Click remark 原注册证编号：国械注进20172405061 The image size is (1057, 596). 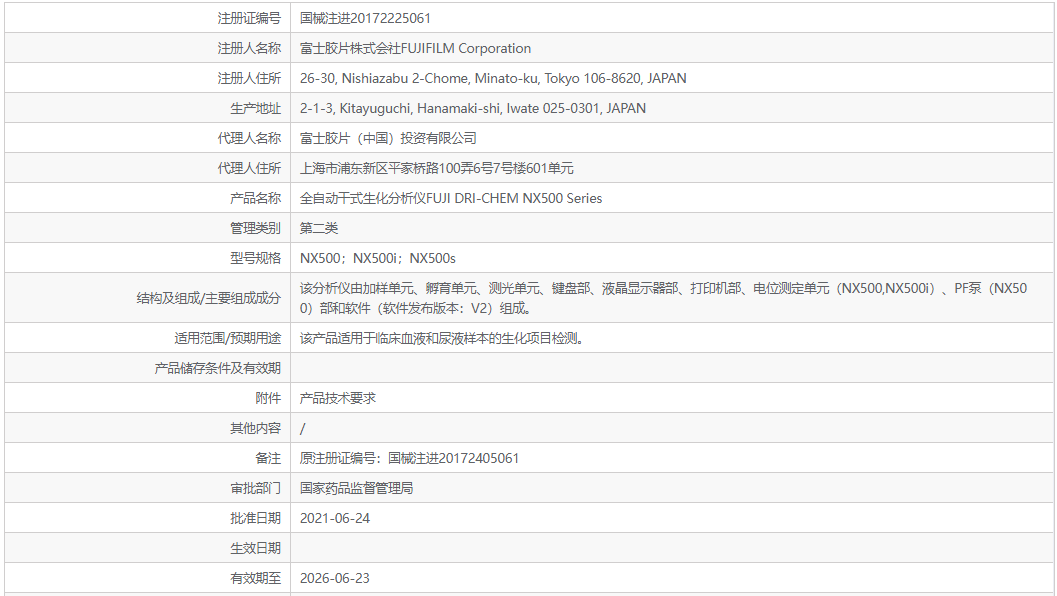point(409,458)
